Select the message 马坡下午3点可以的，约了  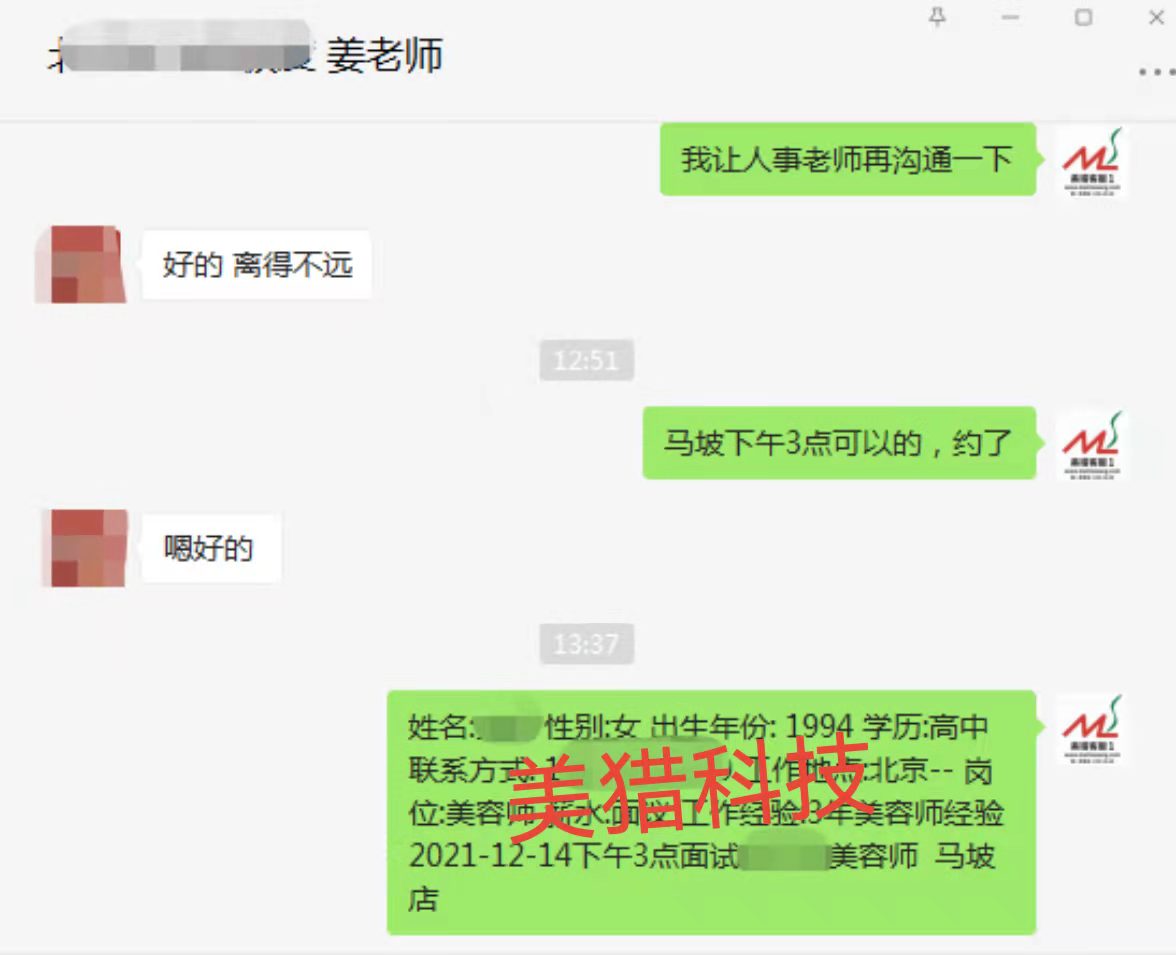[x=839, y=443]
